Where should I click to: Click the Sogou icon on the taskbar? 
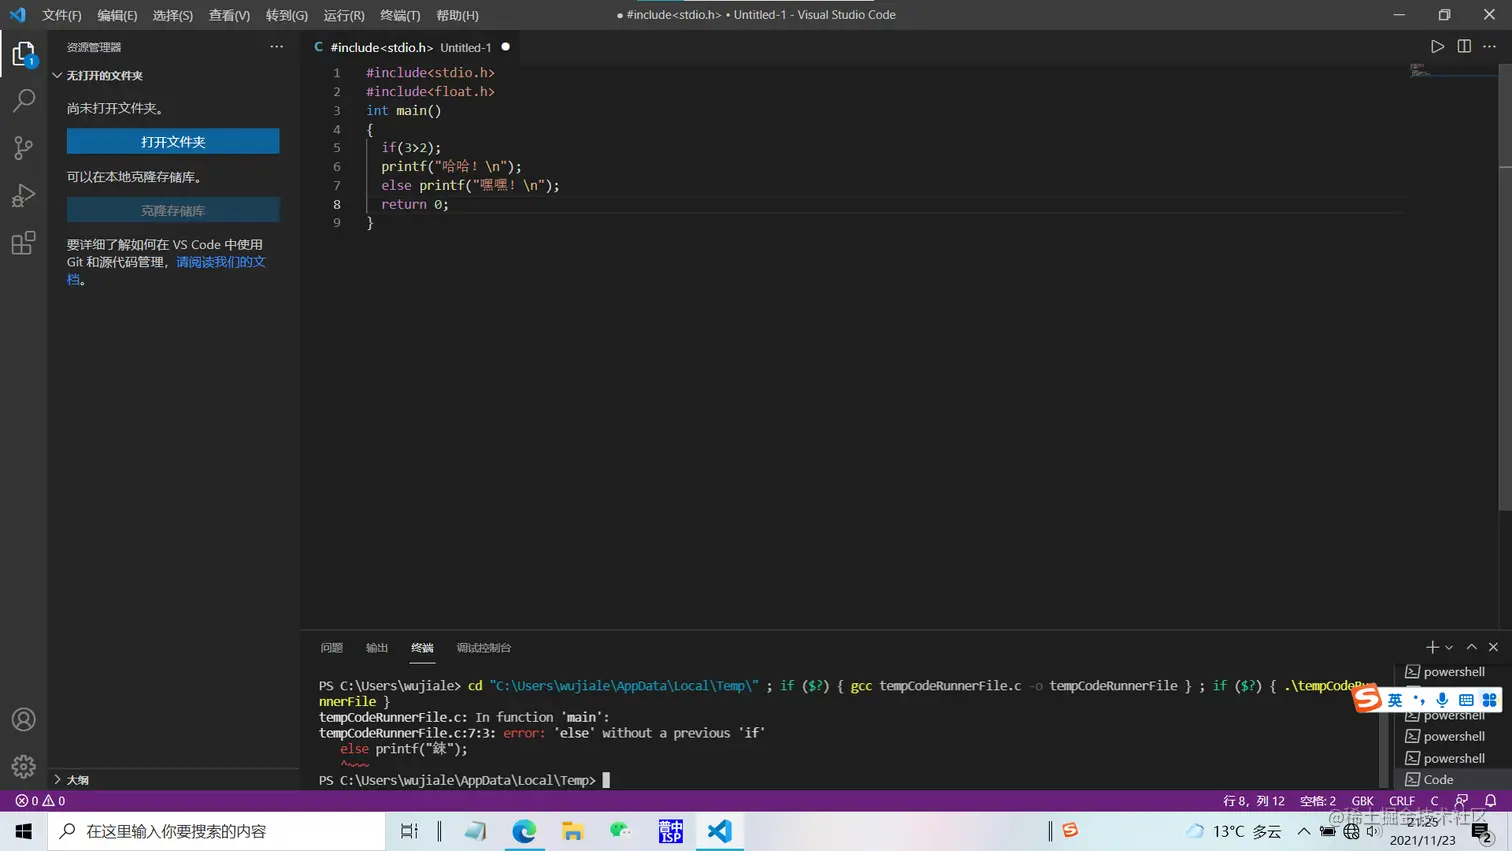coord(1070,831)
